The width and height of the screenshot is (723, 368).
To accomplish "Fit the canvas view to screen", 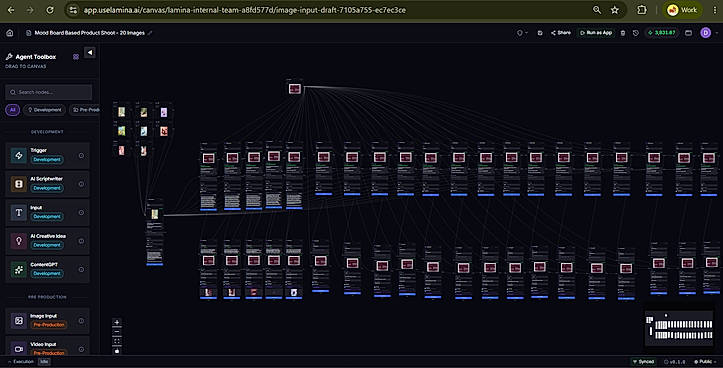I will coord(117,341).
